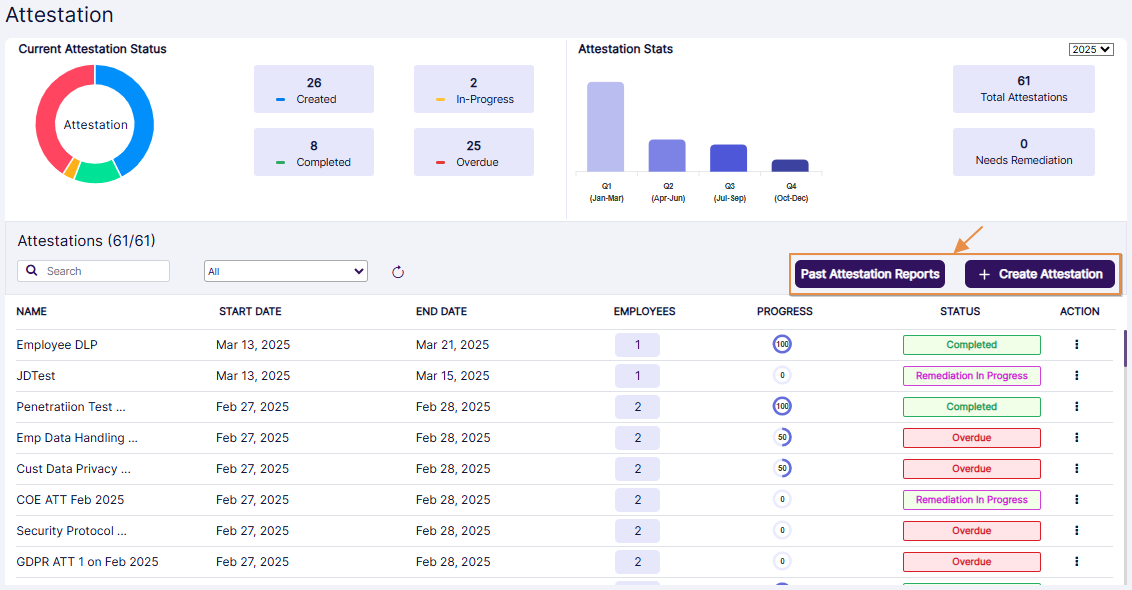This screenshot has width=1132, height=590.
Task: Click the Create Attestation button
Action: click(1040, 274)
